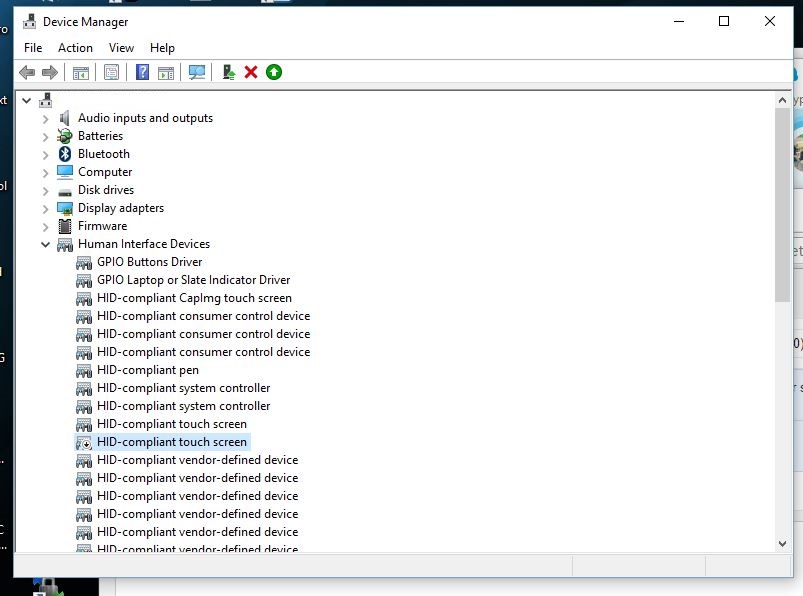Expand the Batteries category
The width and height of the screenshot is (803, 596).
coord(44,135)
